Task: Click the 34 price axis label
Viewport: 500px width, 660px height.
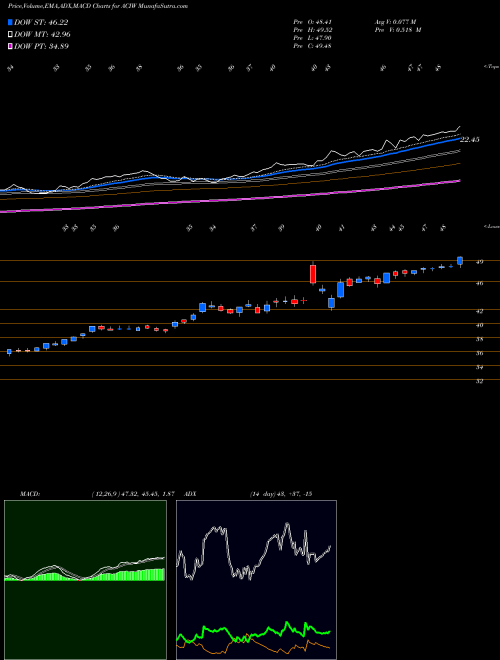Action: 479,367
